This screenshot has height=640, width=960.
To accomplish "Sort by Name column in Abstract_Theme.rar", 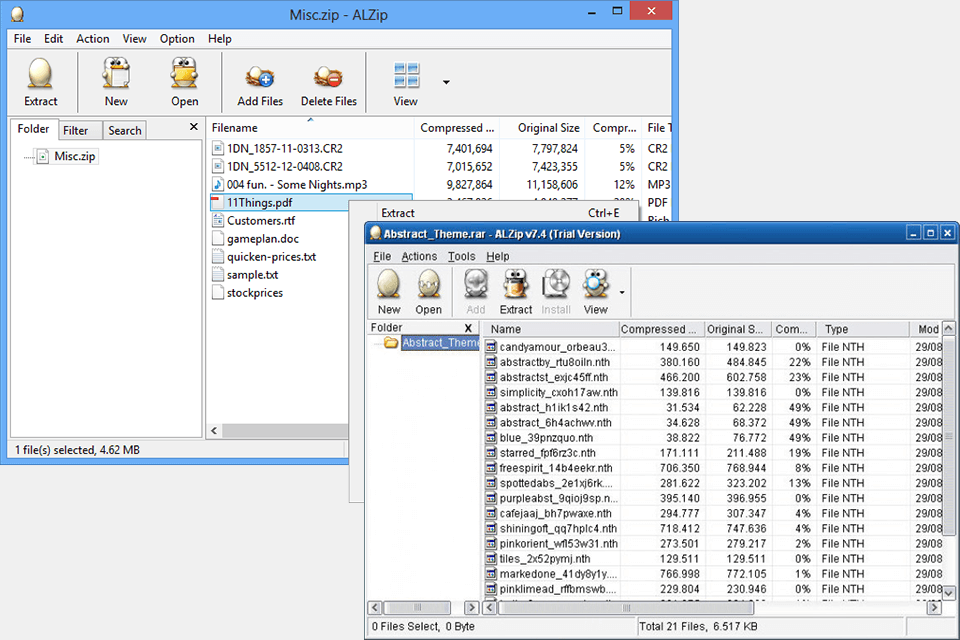I will tap(551, 329).
